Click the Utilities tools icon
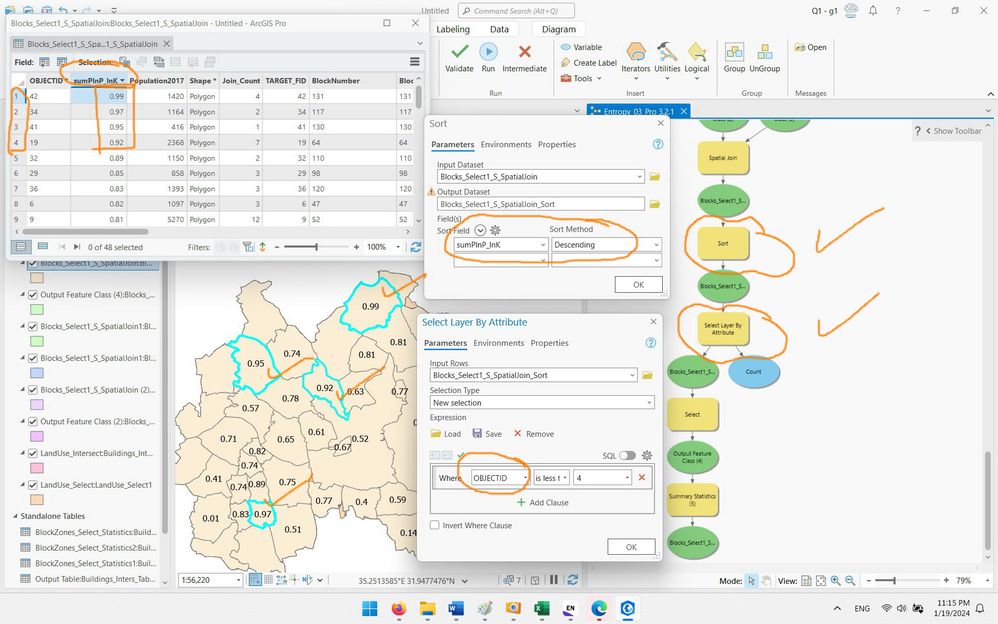 point(667,52)
